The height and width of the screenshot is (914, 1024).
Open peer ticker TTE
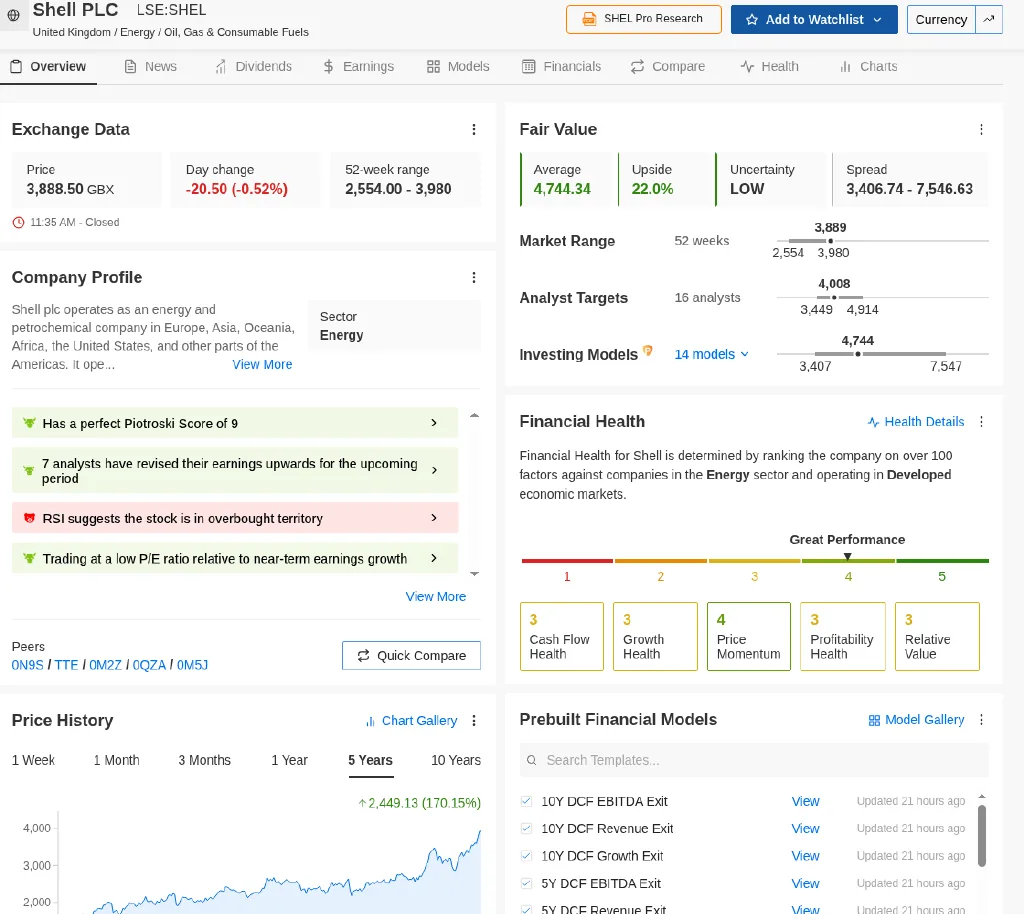[66, 665]
